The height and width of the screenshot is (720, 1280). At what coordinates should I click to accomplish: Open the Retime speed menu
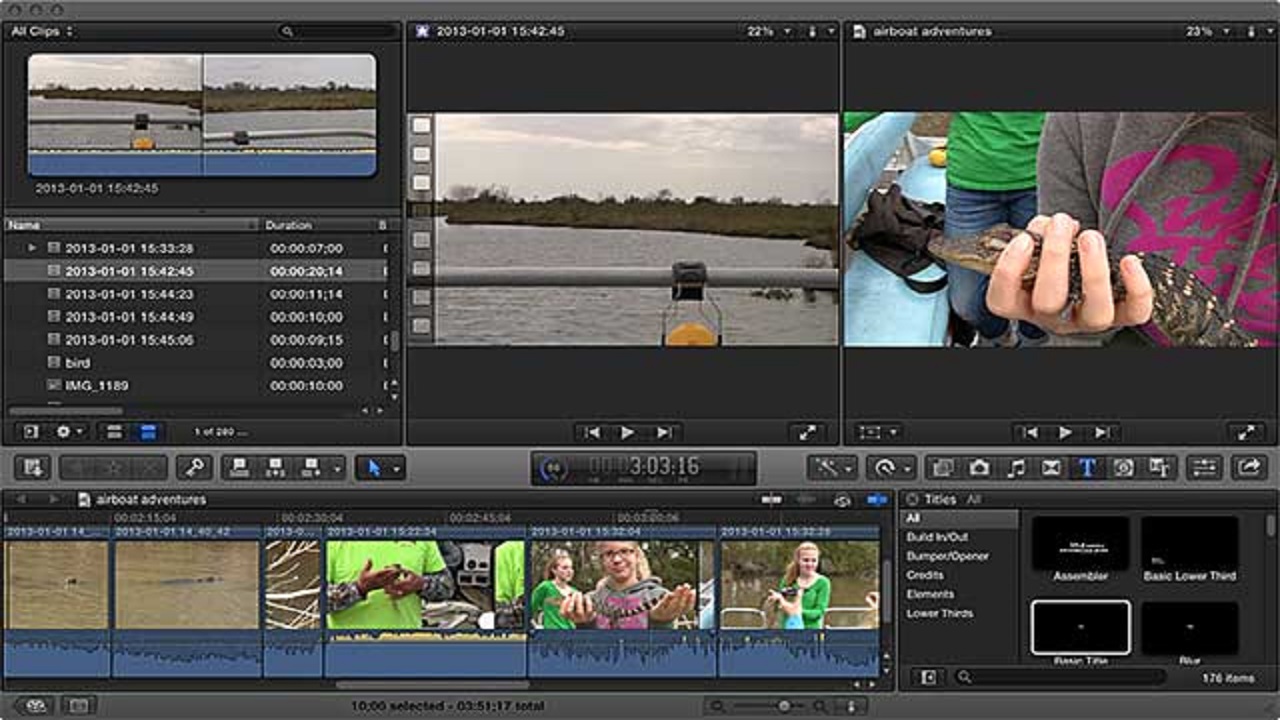click(x=892, y=467)
